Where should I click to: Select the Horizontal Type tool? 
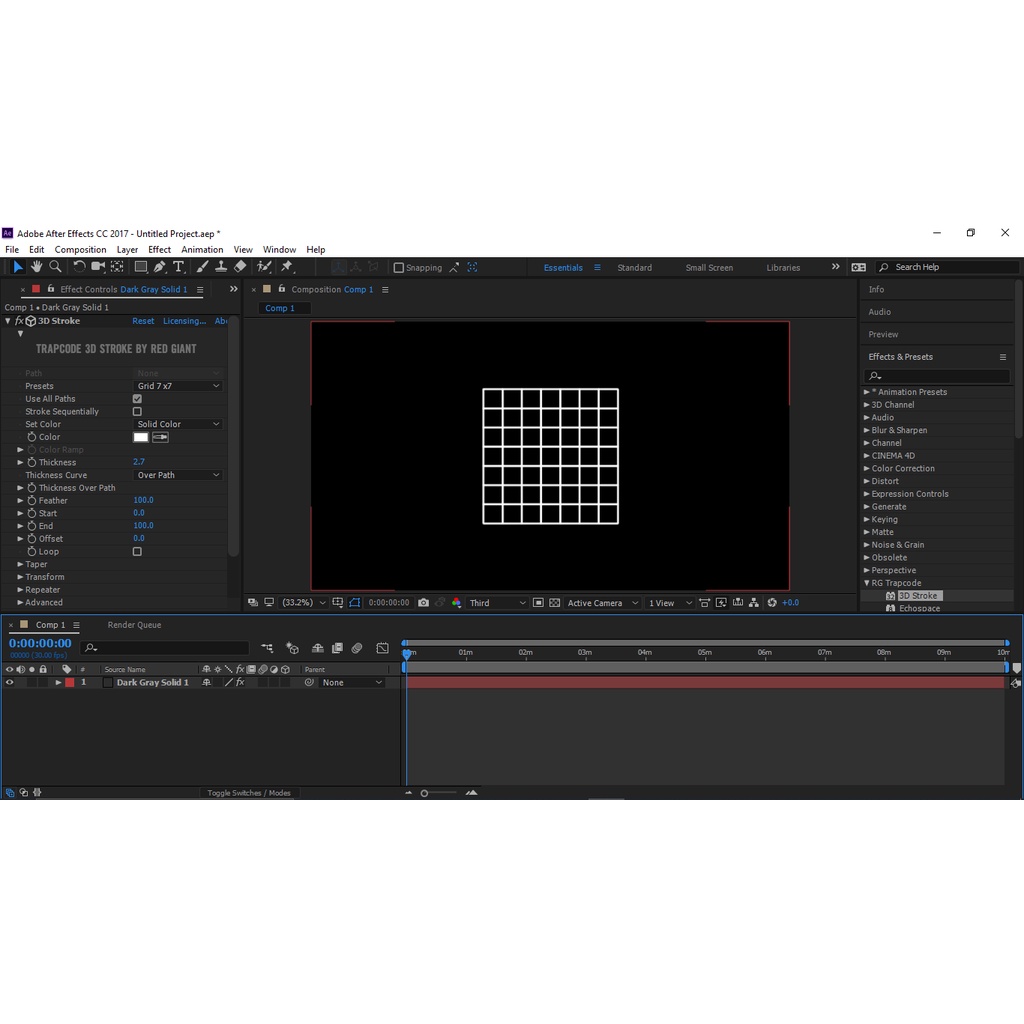pyautogui.click(x=178, y=267)
